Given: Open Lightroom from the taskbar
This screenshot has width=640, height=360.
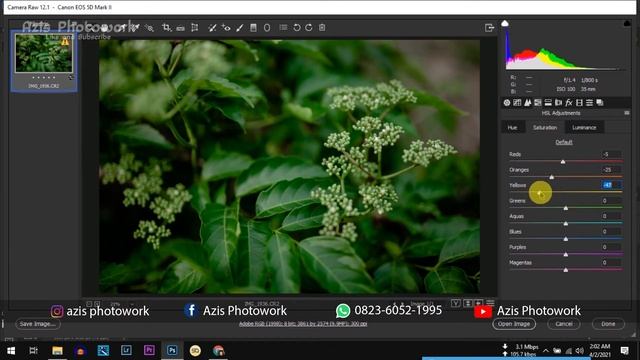Looking at the screenshot, I should [x=126, y=351].
